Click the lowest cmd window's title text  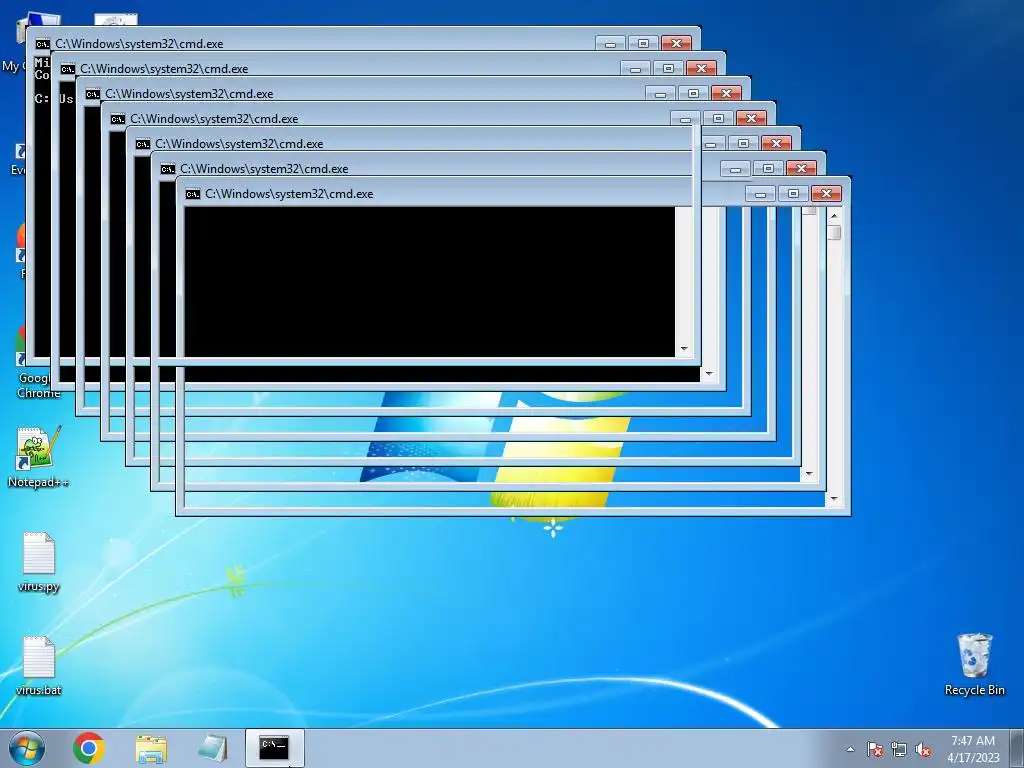click(289, 194)
